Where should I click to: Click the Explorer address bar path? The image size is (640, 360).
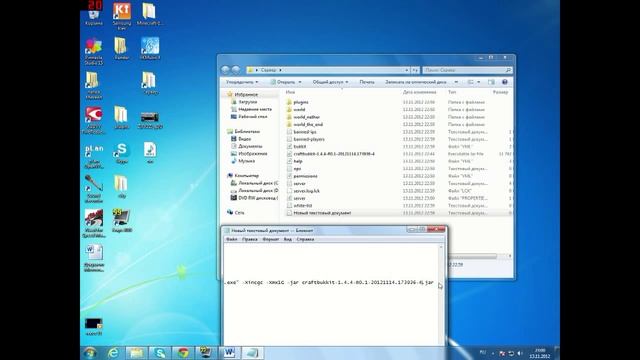click(x=327, y=70)
